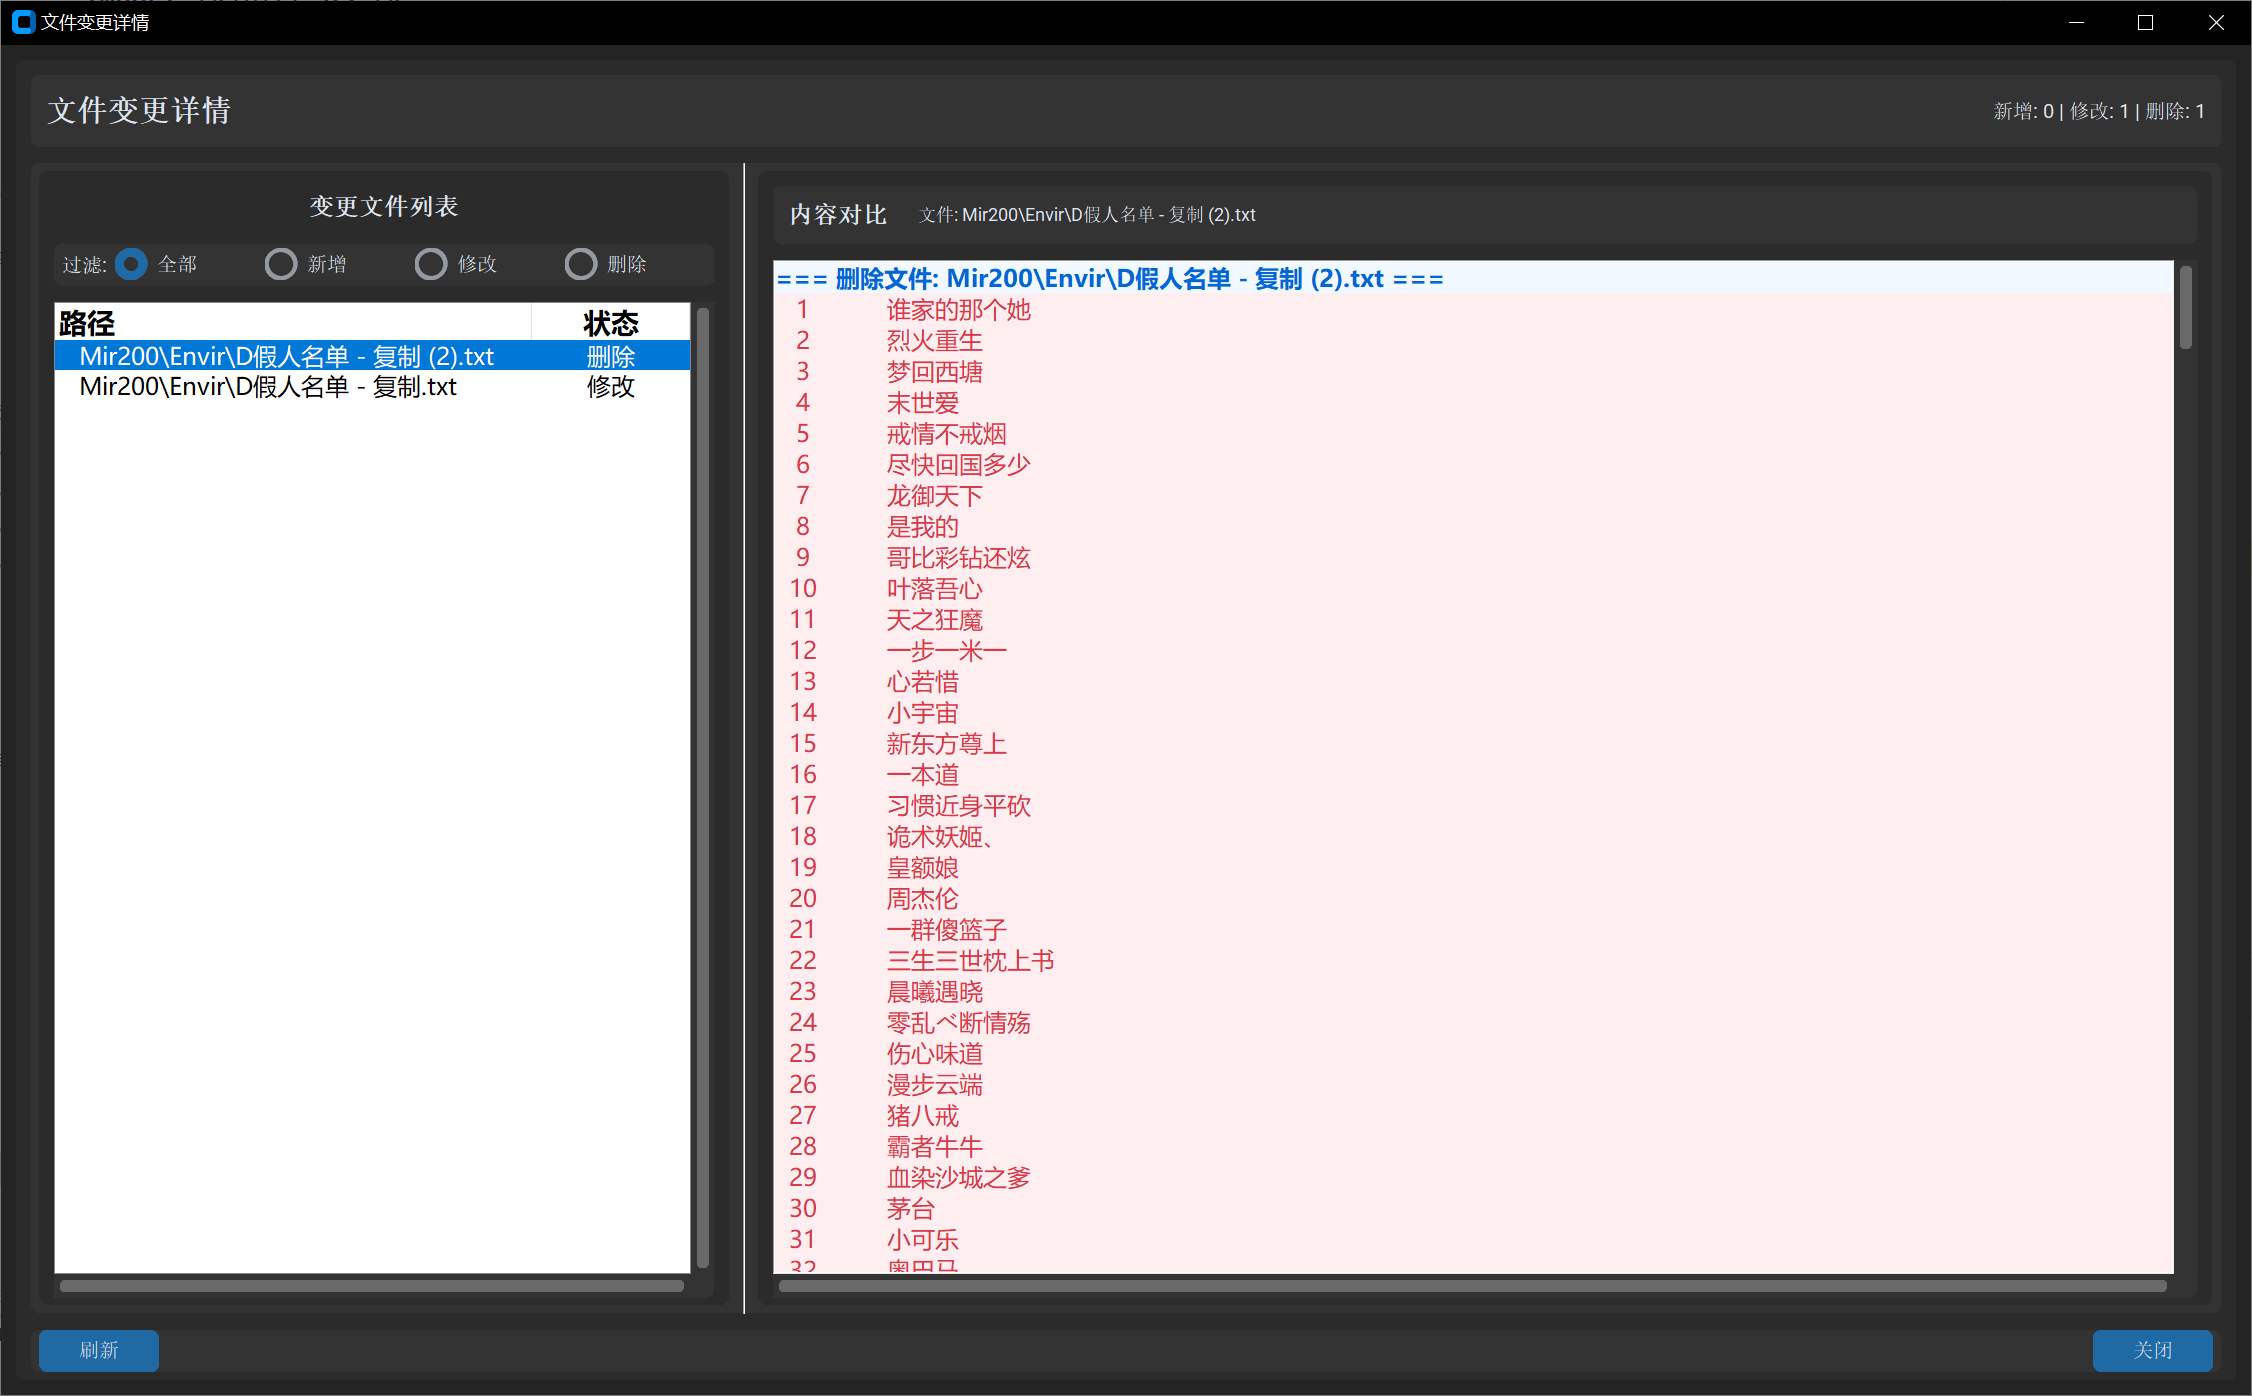Select the D假人名单 - 复制.txt modified row
Screen dimensions: 2252x1396
(x=268, y=387)
